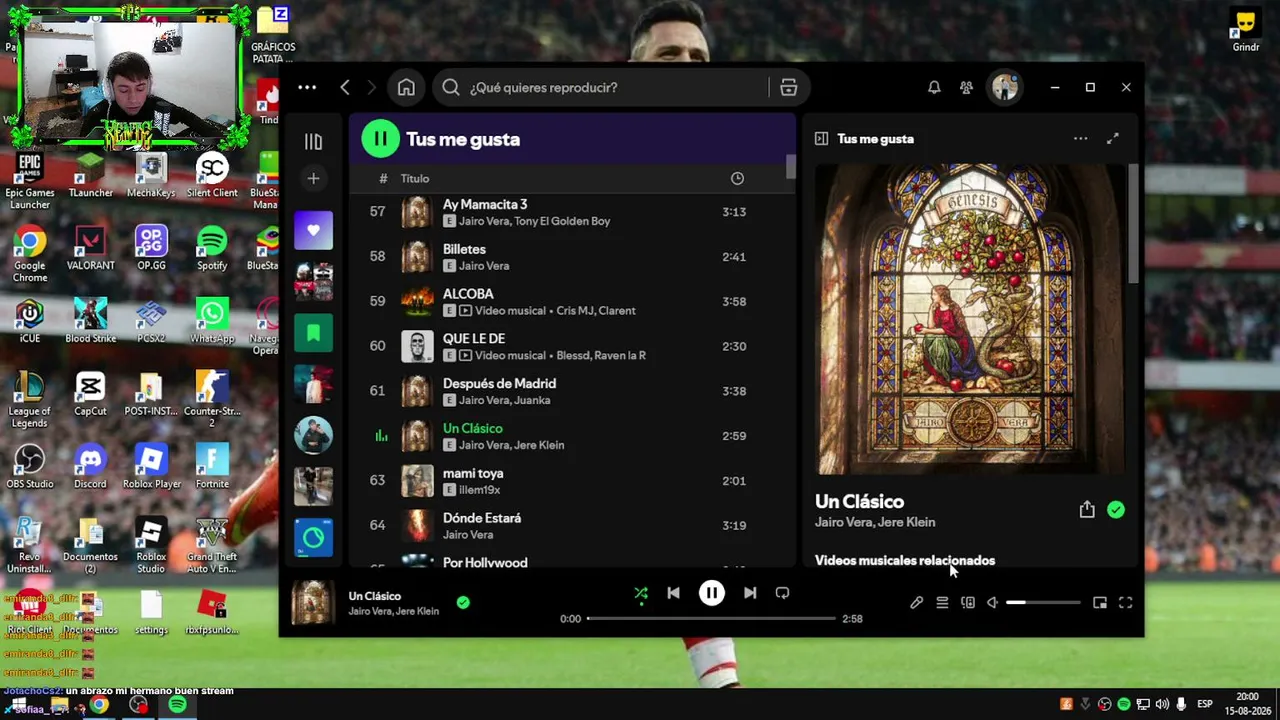Open the blue circle playlist in the sidebar
The image size is (1280, 720).
click(x=313, y=538)
